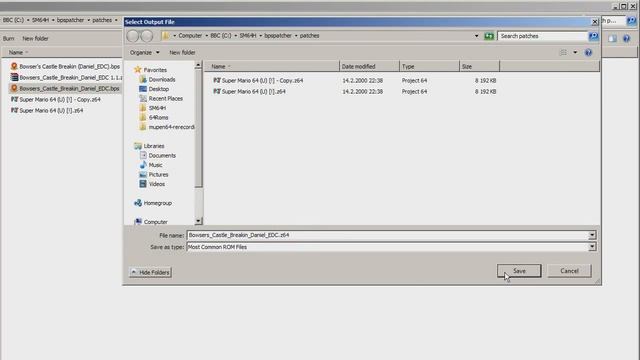
Task: Sort by Size column header
Action: (x=479, y=66)
